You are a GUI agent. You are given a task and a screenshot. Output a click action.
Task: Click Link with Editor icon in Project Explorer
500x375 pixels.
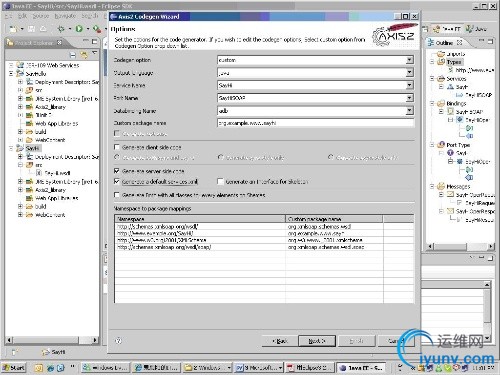[84, 54]
